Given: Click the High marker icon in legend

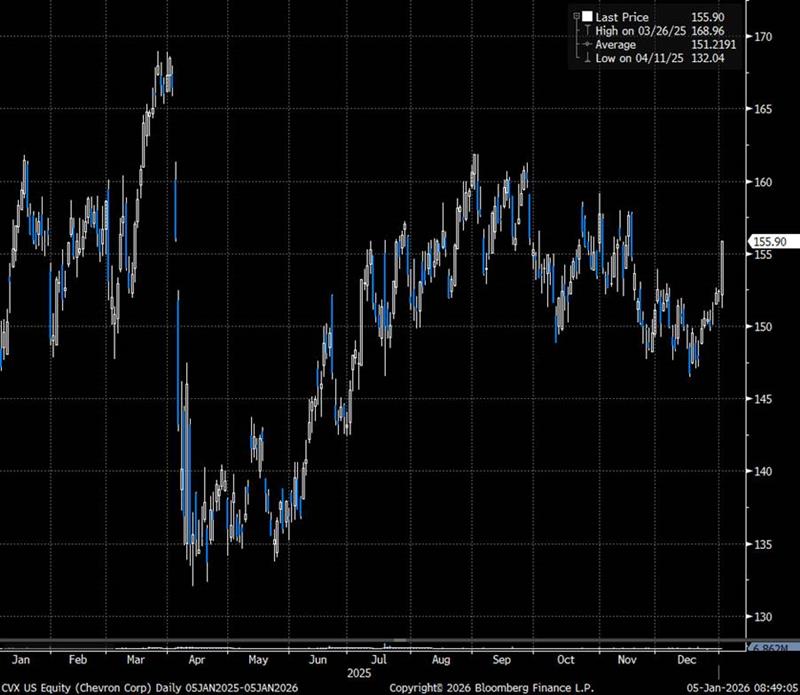Looking at the screenshot, I should (588, 30).
